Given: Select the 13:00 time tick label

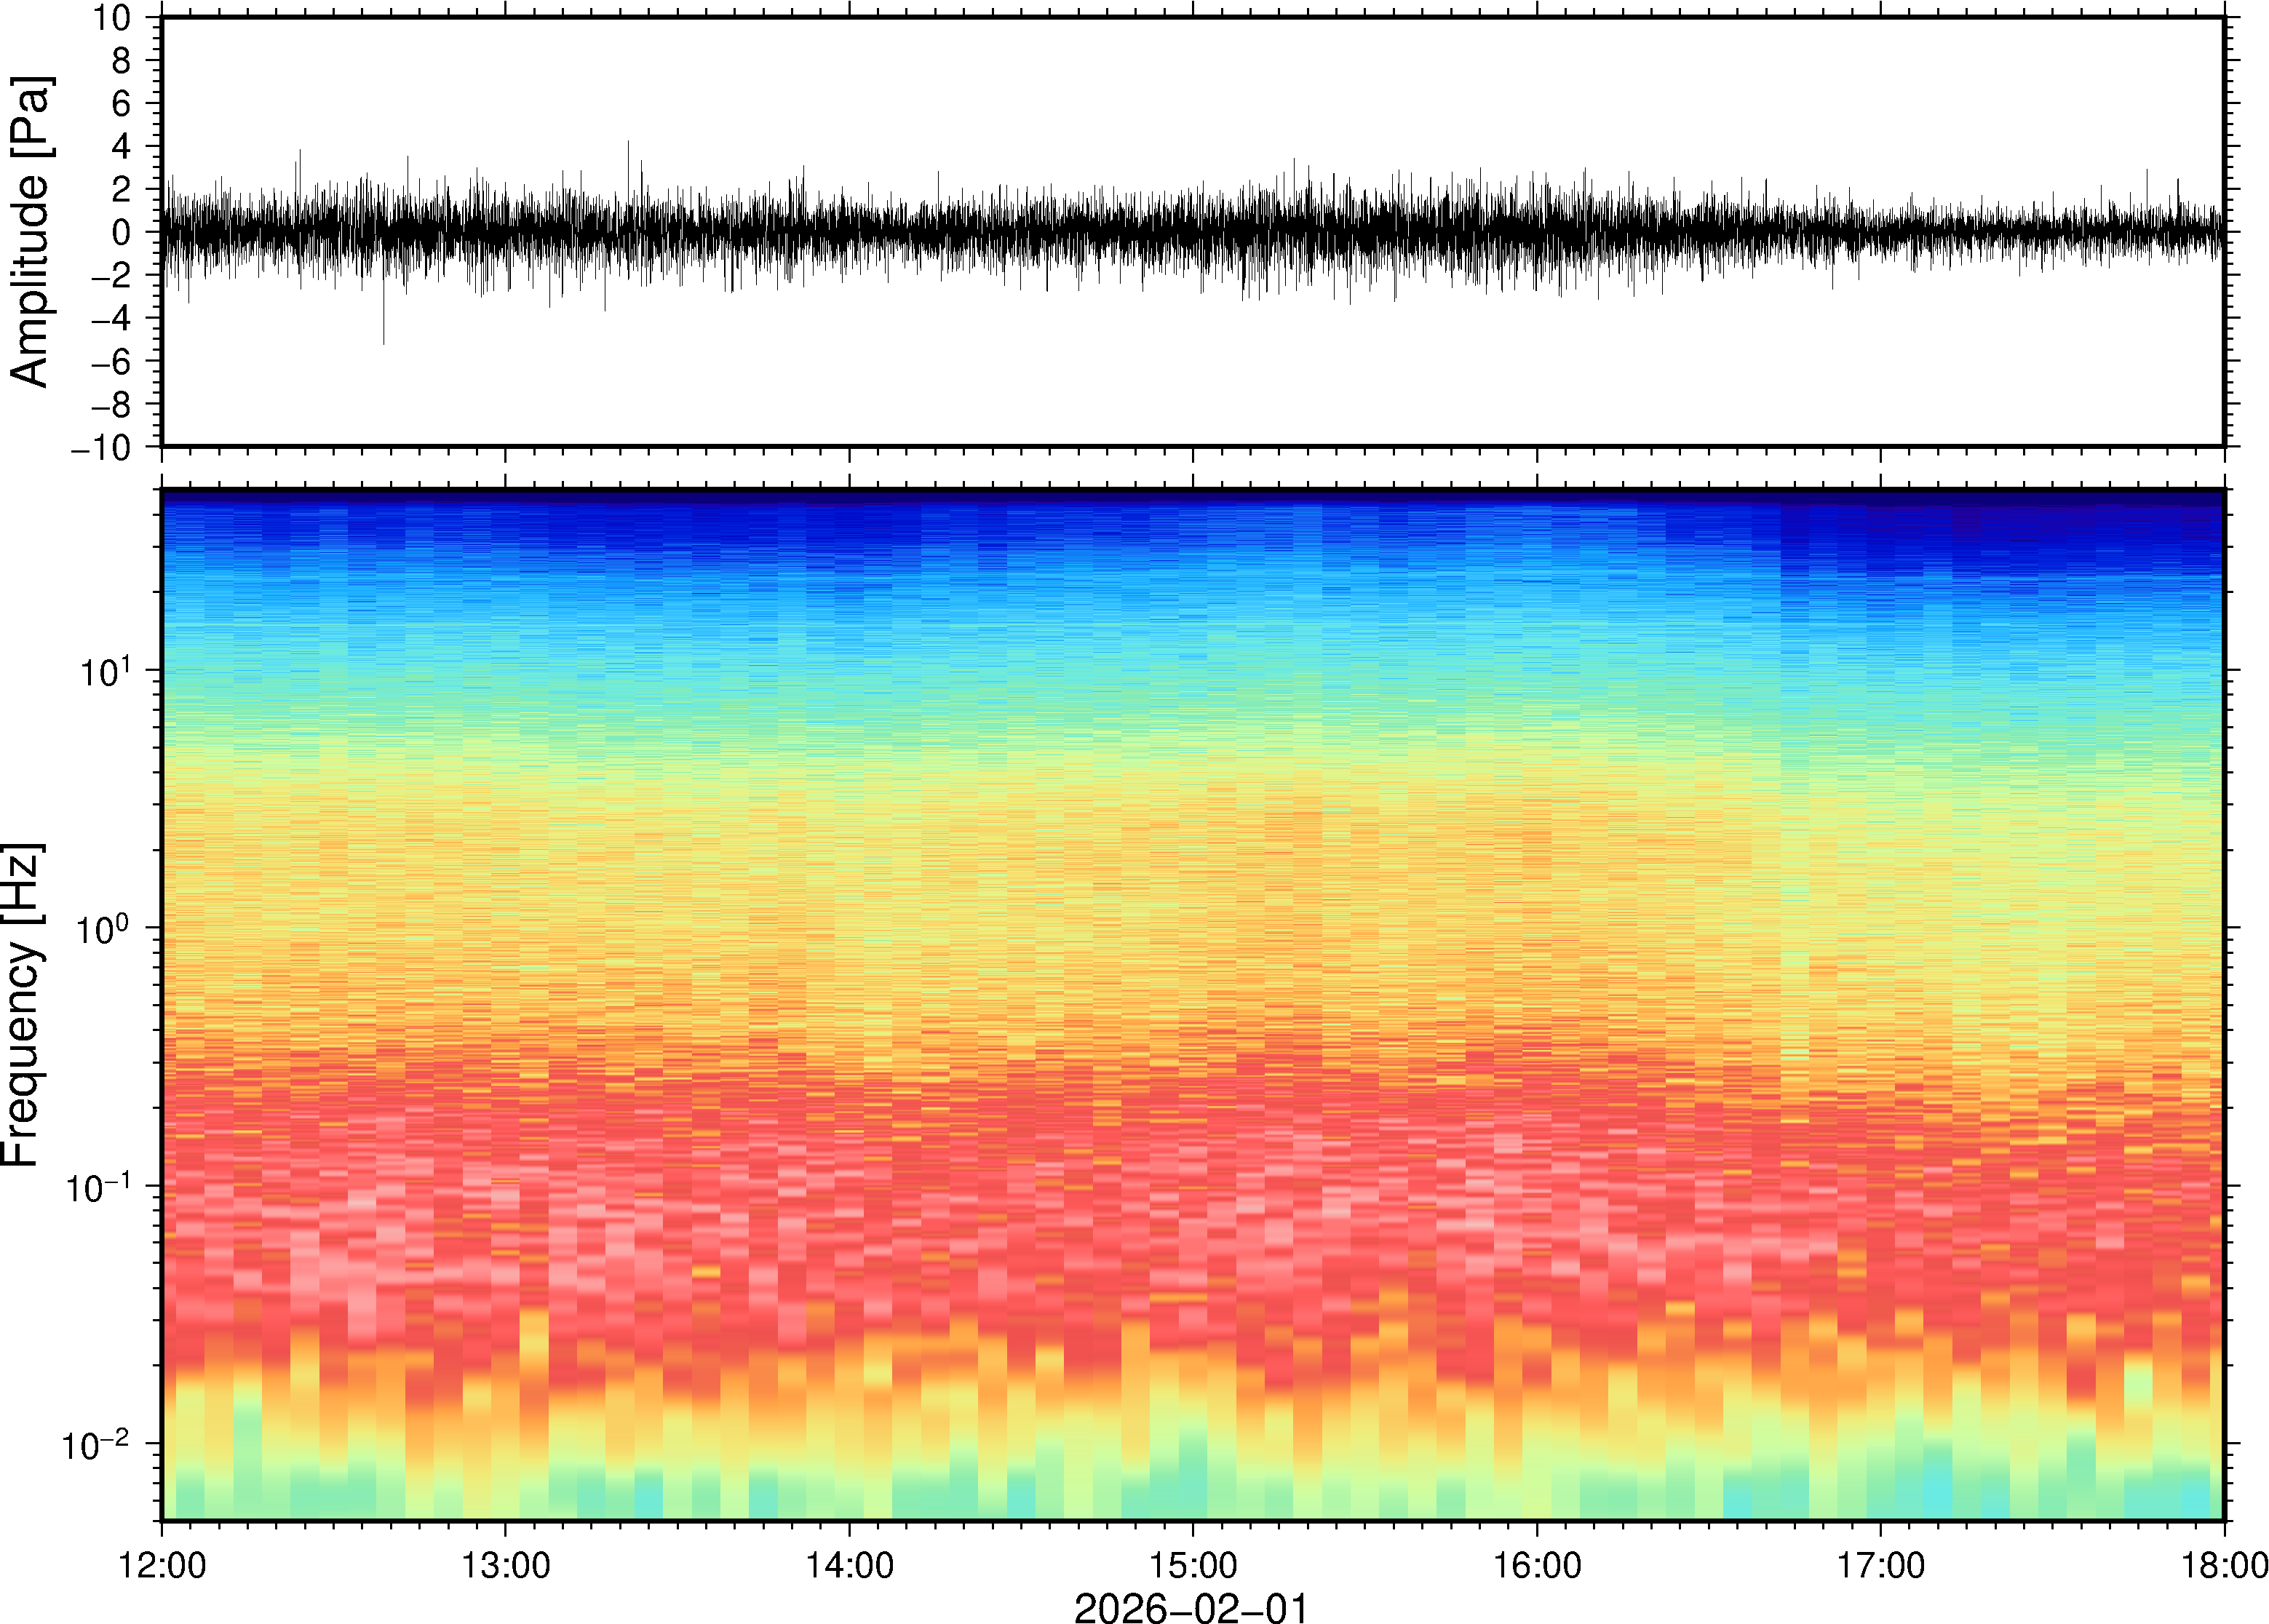Looking at the screenshot, I should (505, 1565).
